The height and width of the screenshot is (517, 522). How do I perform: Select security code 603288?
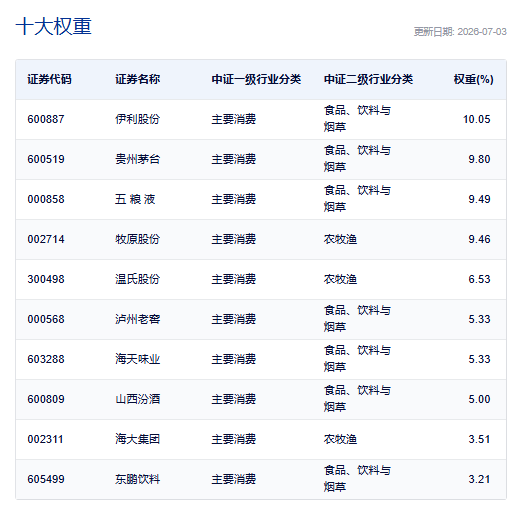46,359
